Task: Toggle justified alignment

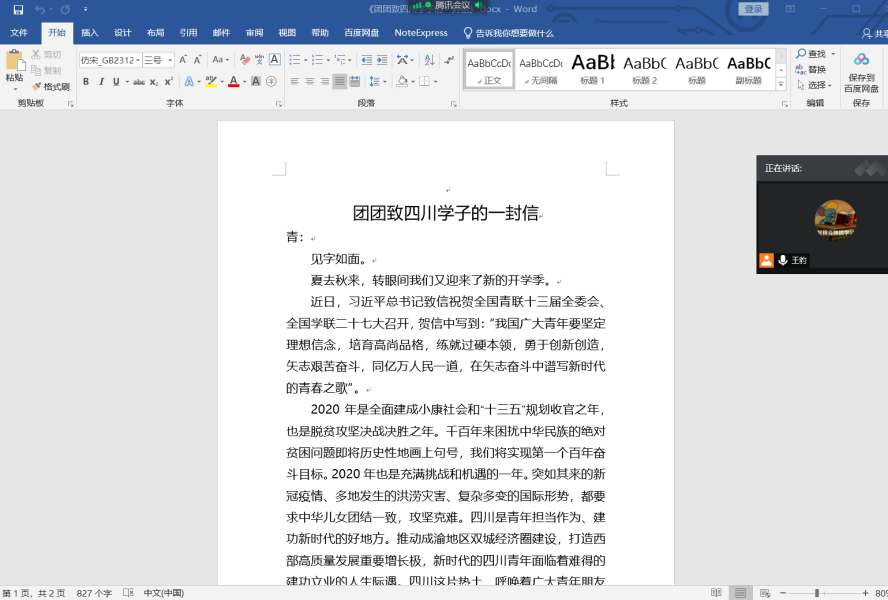Action: (339, 82)
